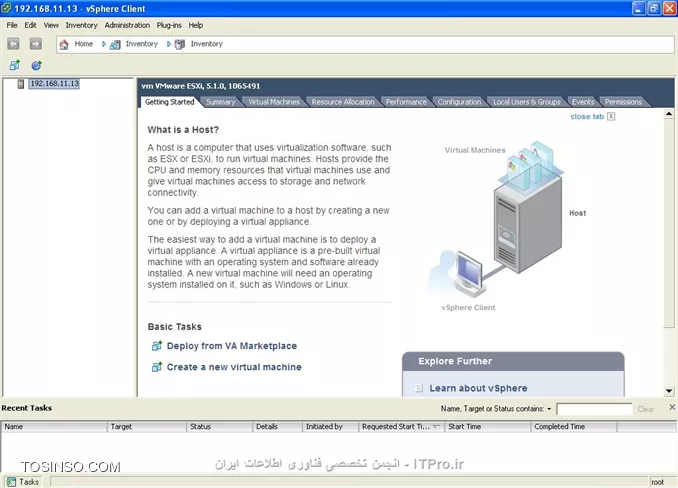Click the scroll up arrow in content pane
The width and height of the screenshot is (678, 488).
[669, 114]
